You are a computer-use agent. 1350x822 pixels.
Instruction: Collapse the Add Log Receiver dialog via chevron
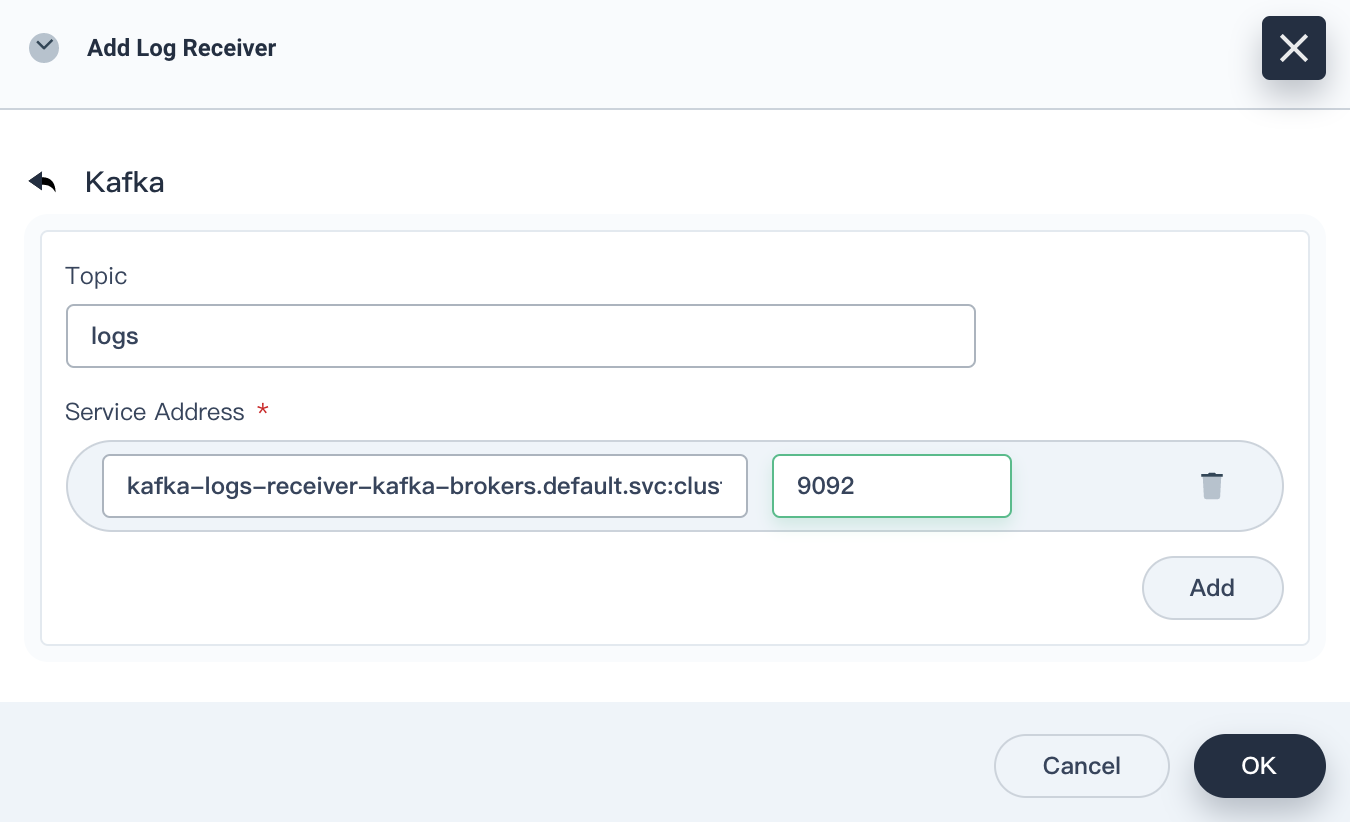click(x=44, y=46)
